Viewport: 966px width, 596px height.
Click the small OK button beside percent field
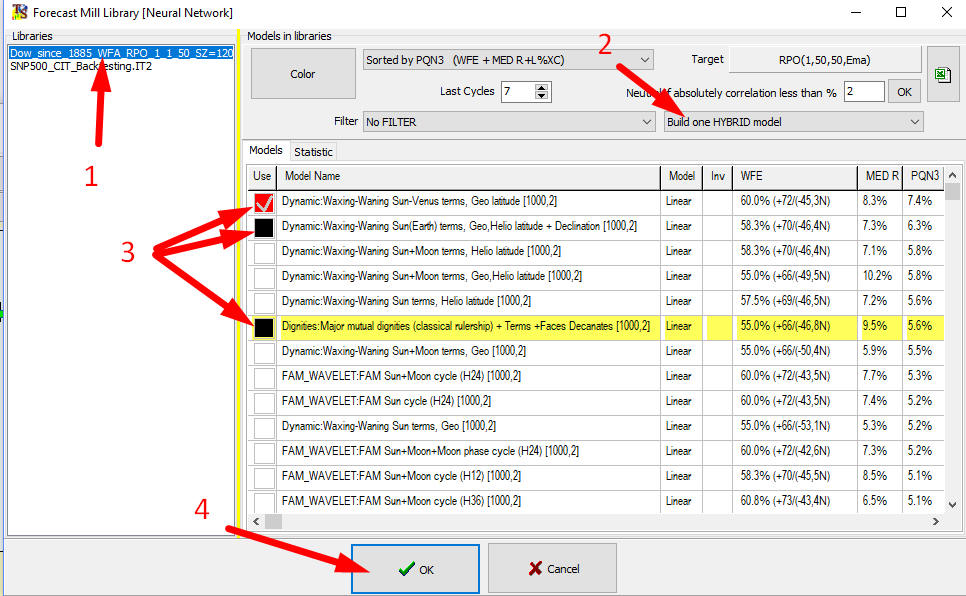click(x=904, y=92)
